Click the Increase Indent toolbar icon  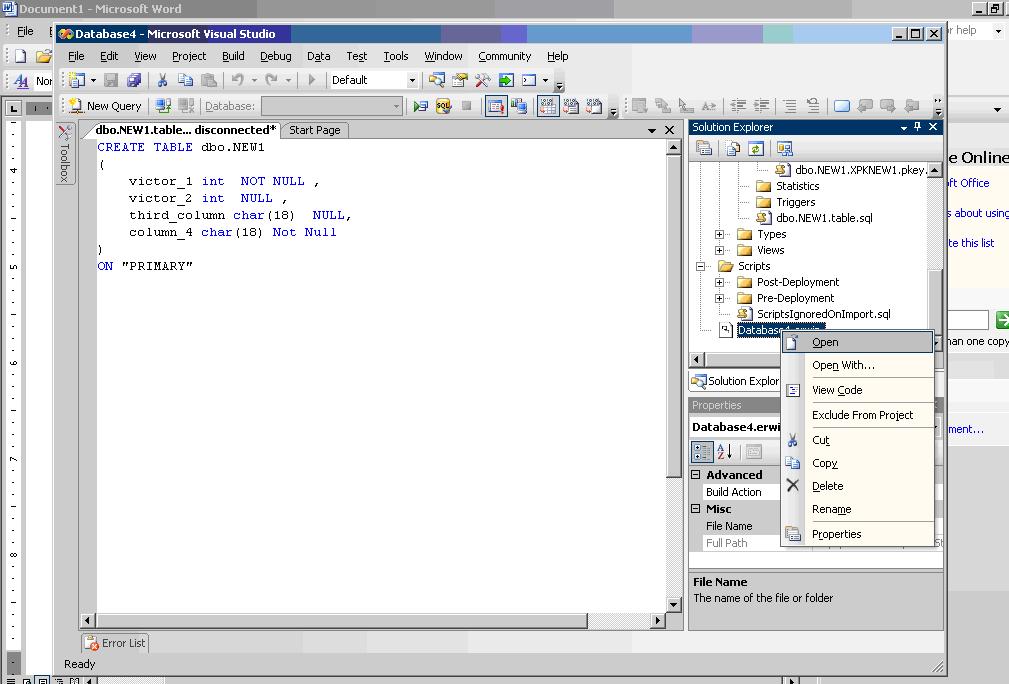coord(761,106)
